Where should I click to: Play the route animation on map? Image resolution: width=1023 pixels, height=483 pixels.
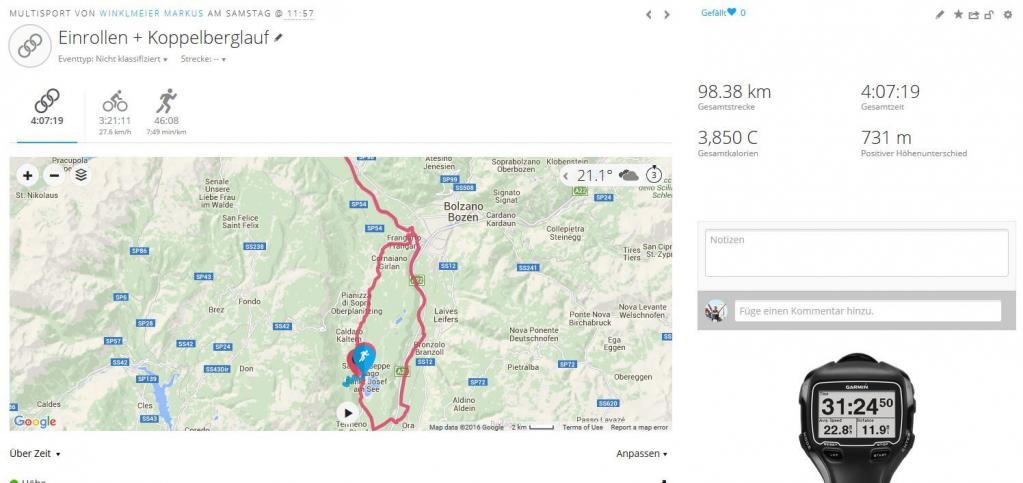[348, 413]
